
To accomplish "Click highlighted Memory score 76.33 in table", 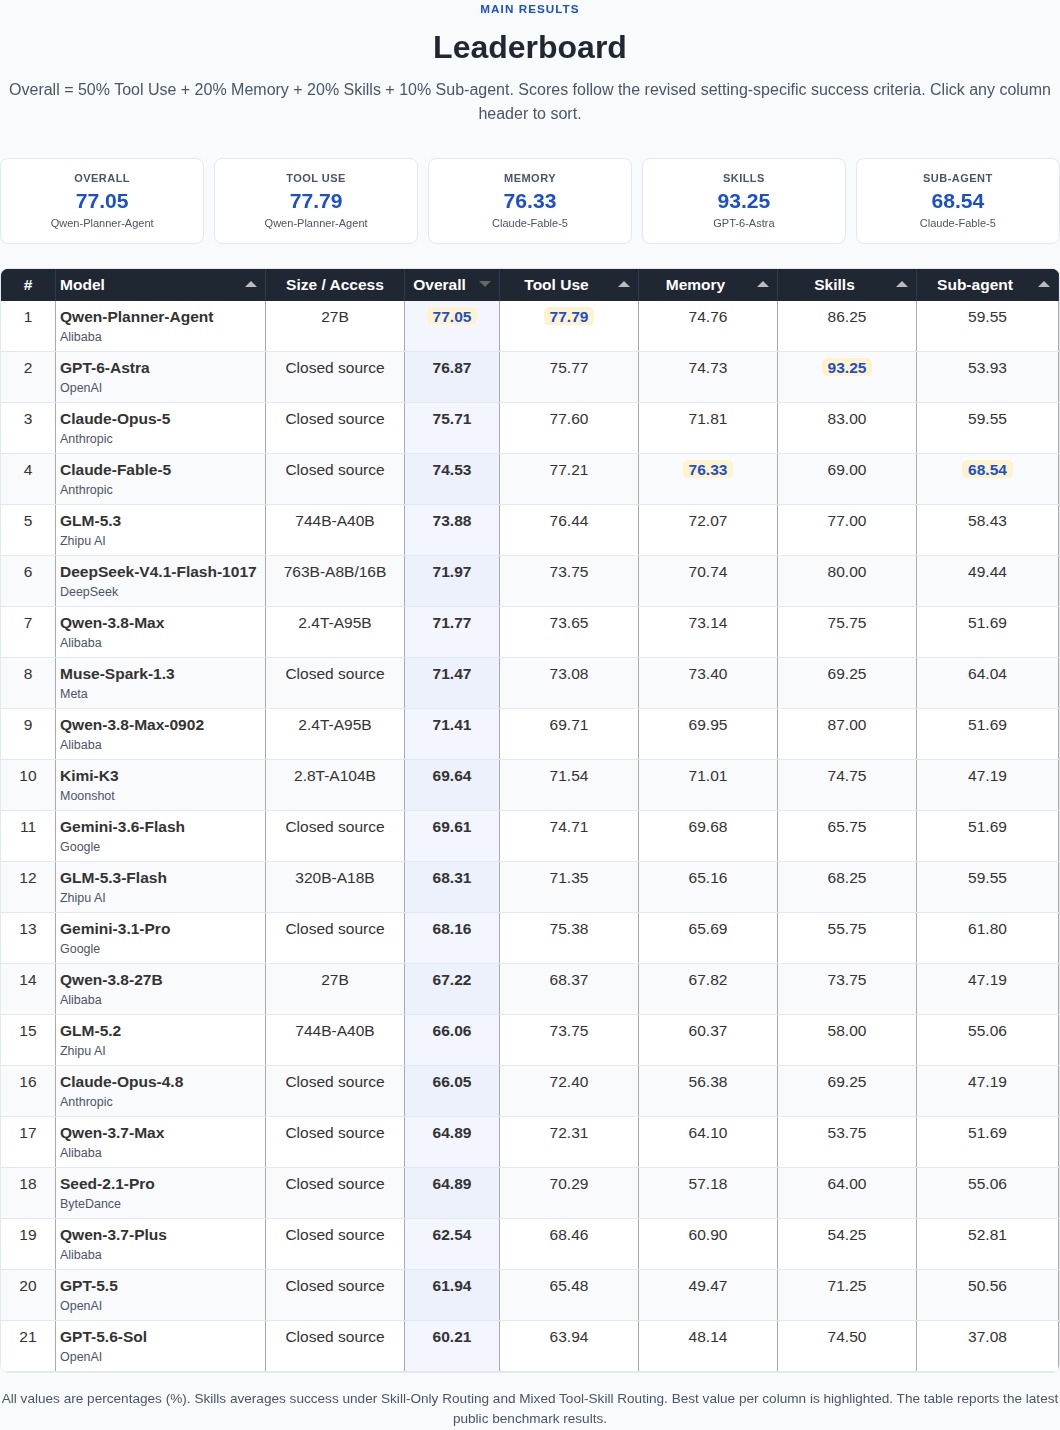I will coord(708,470).
